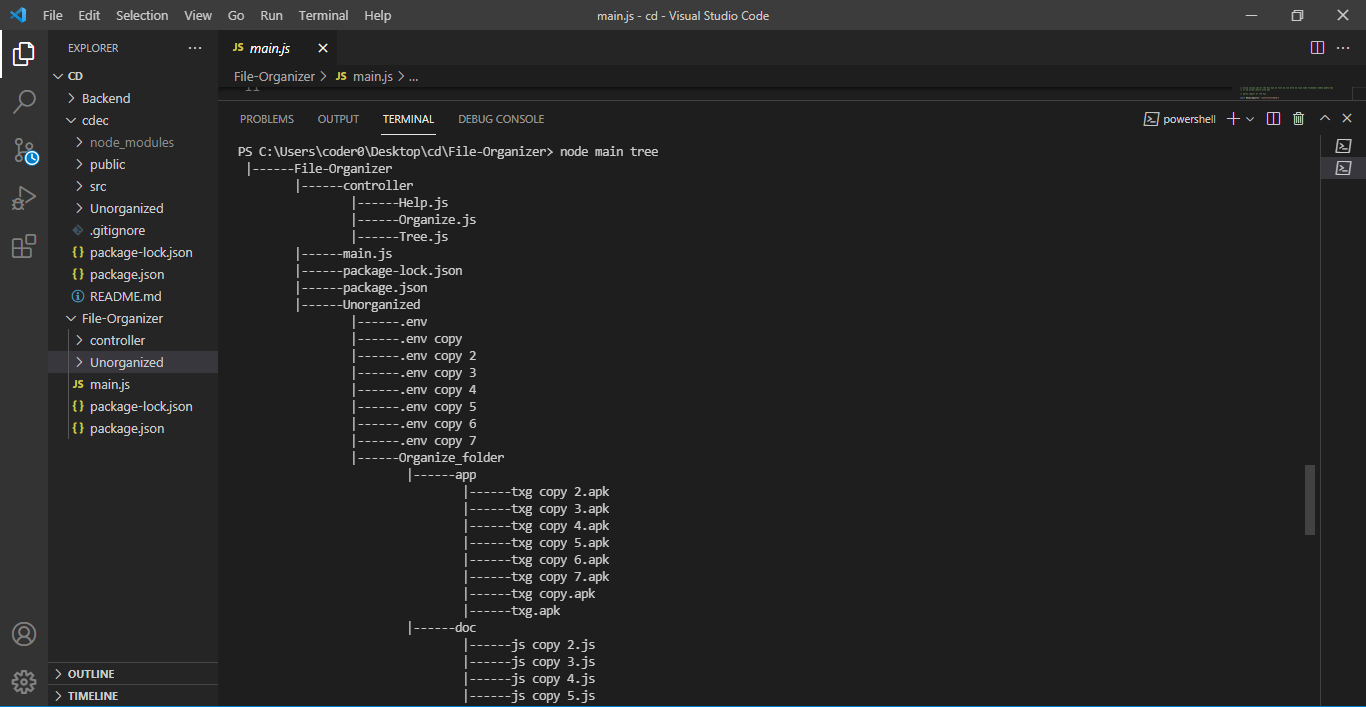The image size is (1366, 707).
Task: Split the terminal using the split icon
Action: 1272,118
